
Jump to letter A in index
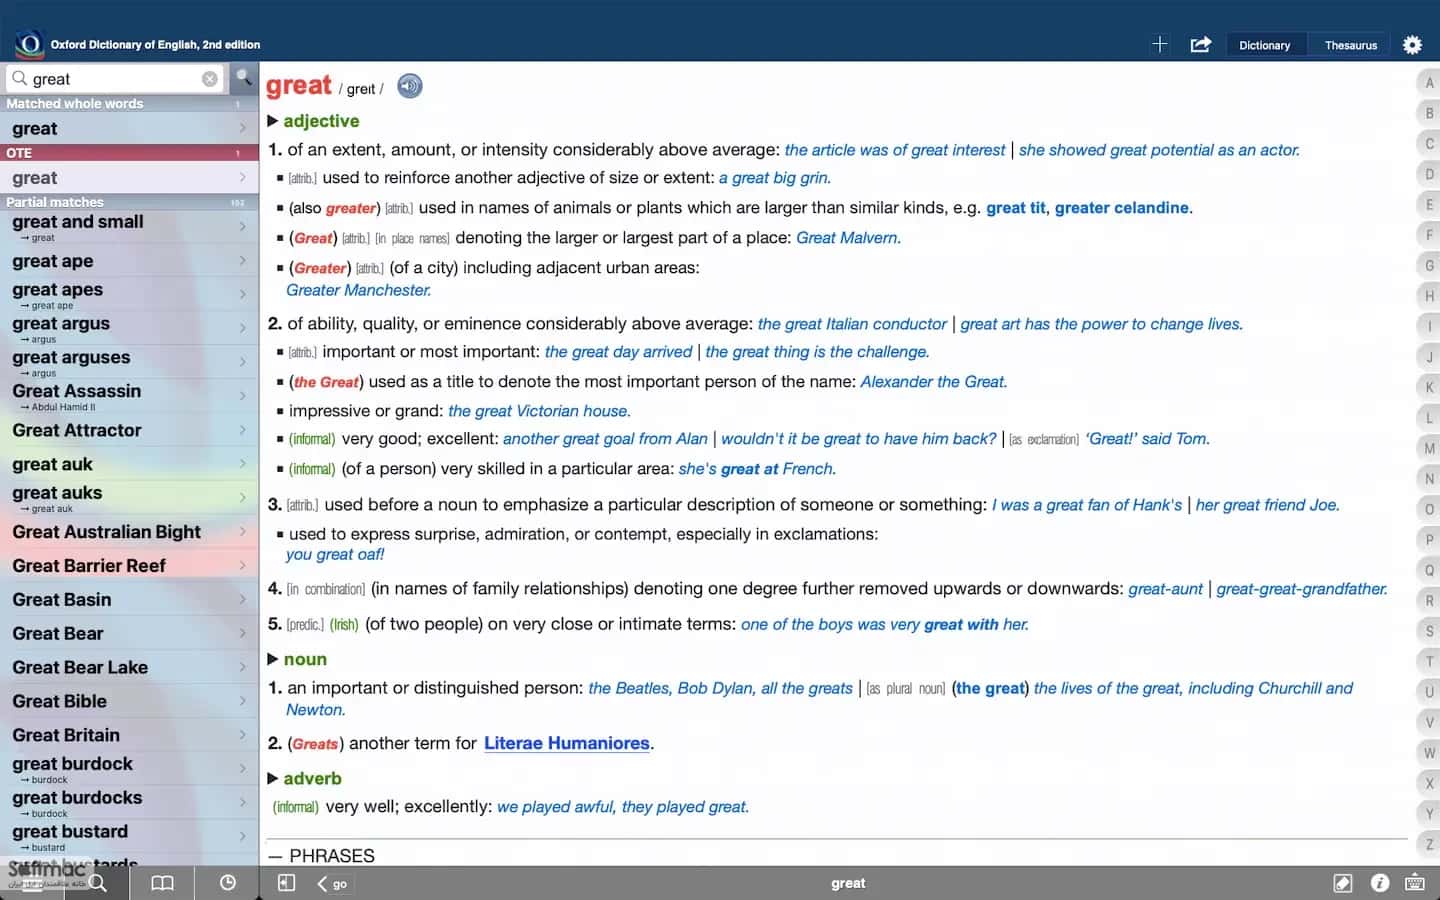pyautogui.click(x=1429, y=83)
